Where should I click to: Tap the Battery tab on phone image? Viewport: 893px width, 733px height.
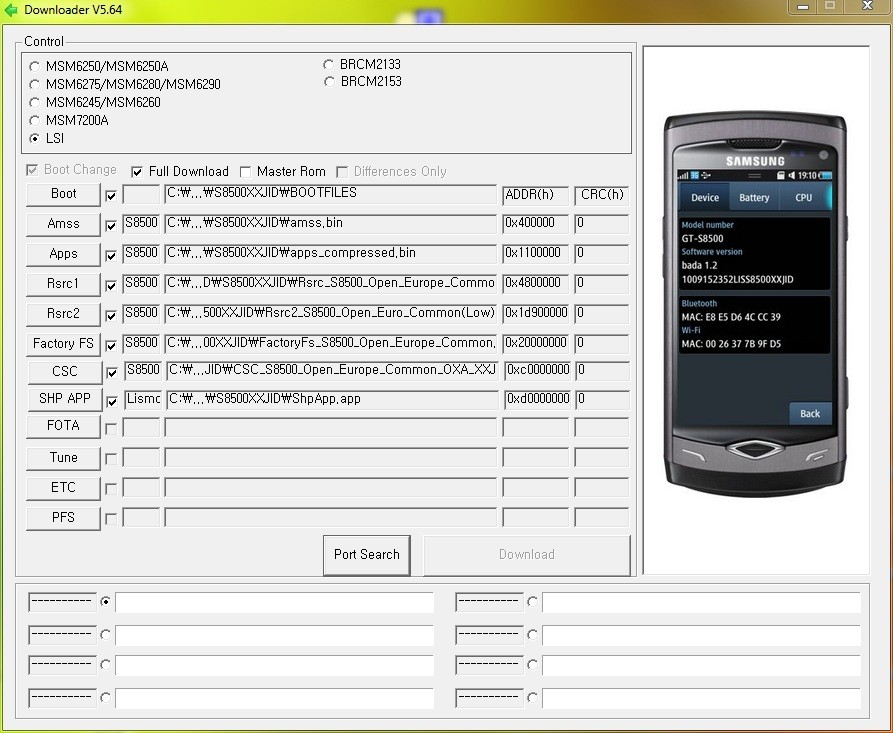pyautogui.click(x=754, y=198)
